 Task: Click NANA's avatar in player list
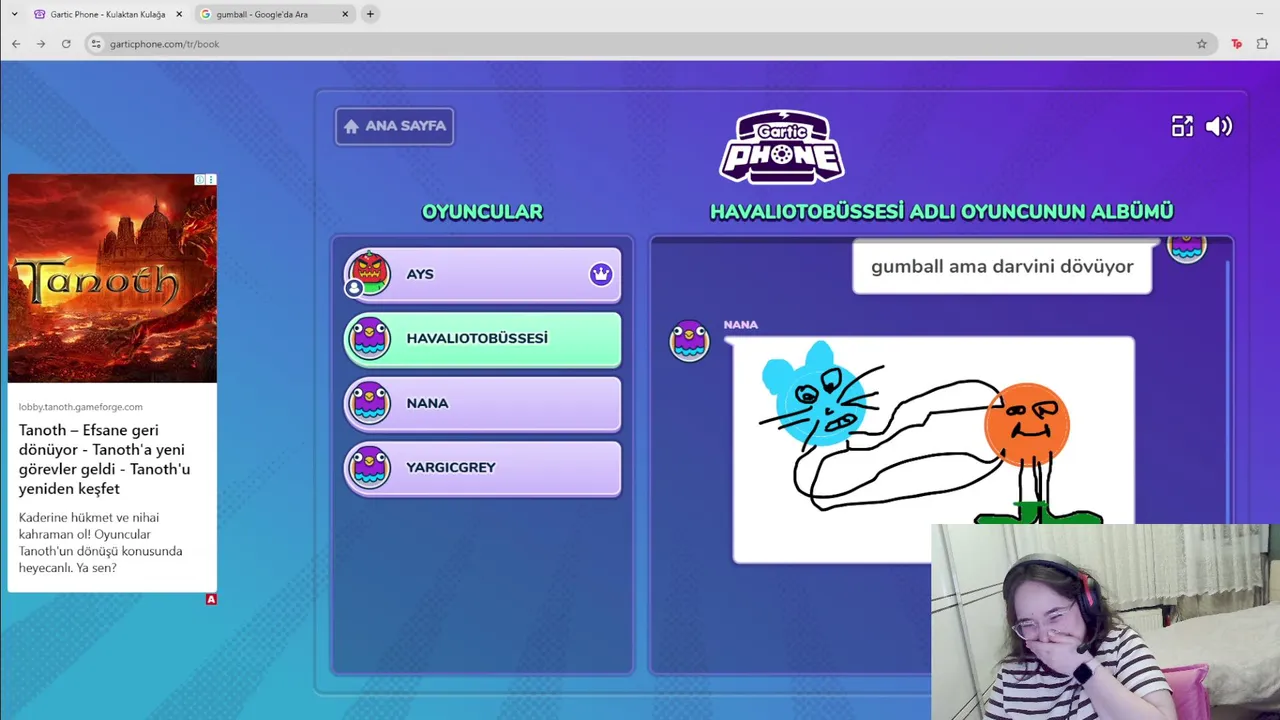pos(369,403)
